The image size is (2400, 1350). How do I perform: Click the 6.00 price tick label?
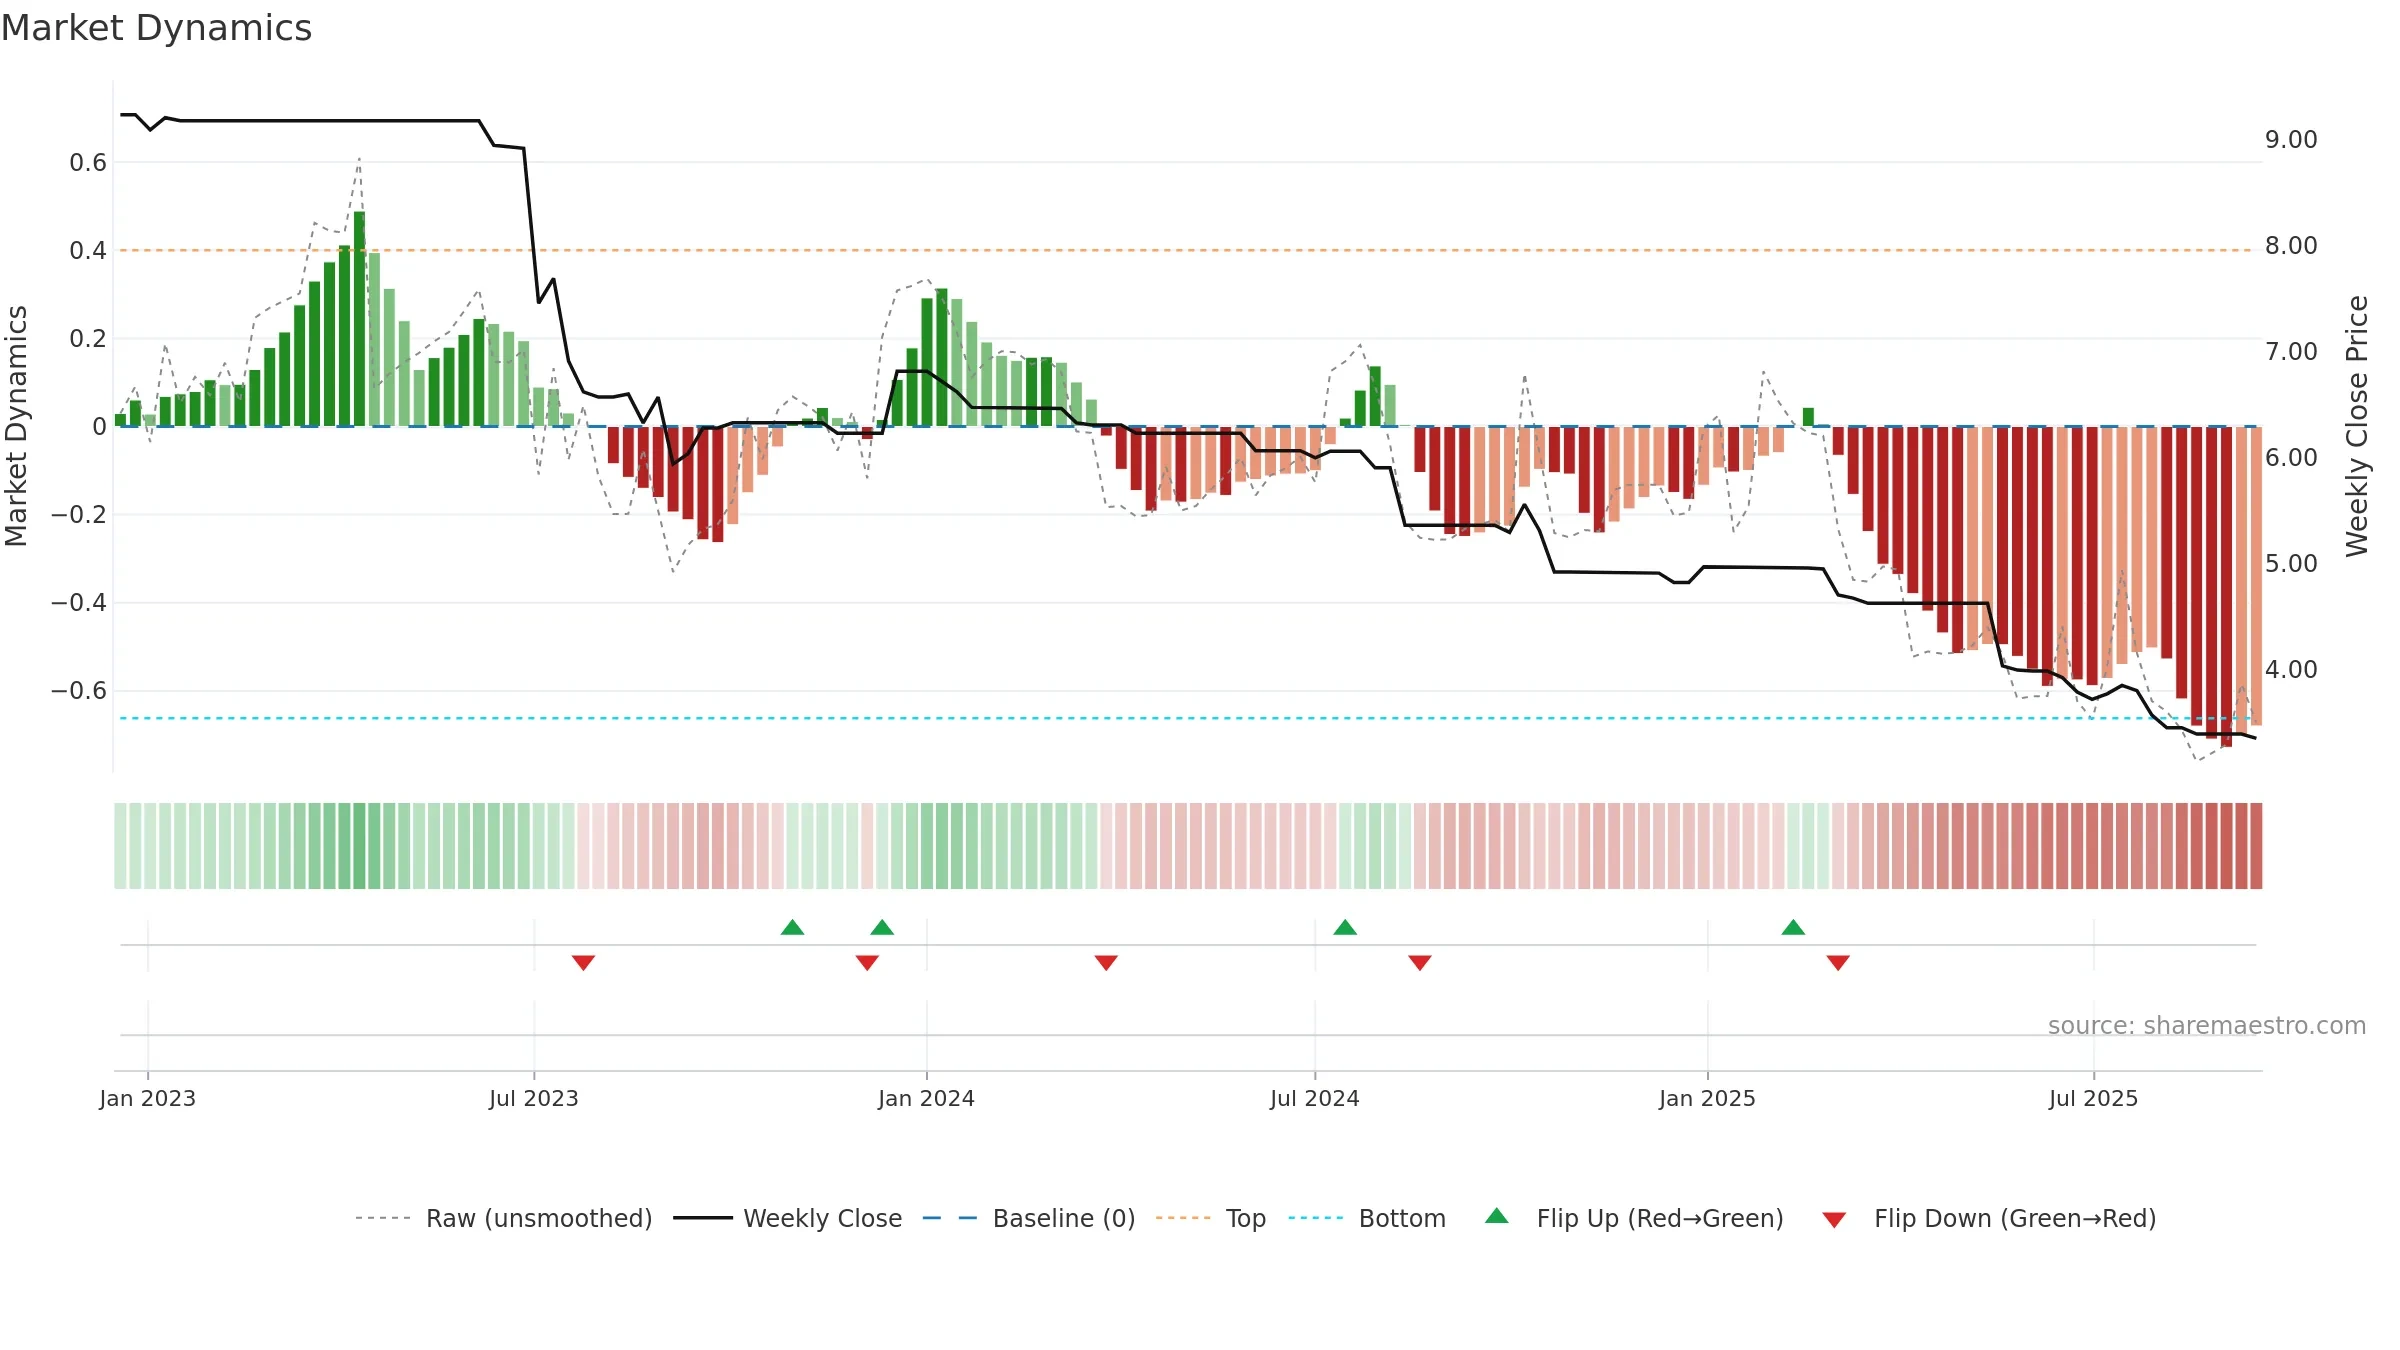click(2291, 457)
